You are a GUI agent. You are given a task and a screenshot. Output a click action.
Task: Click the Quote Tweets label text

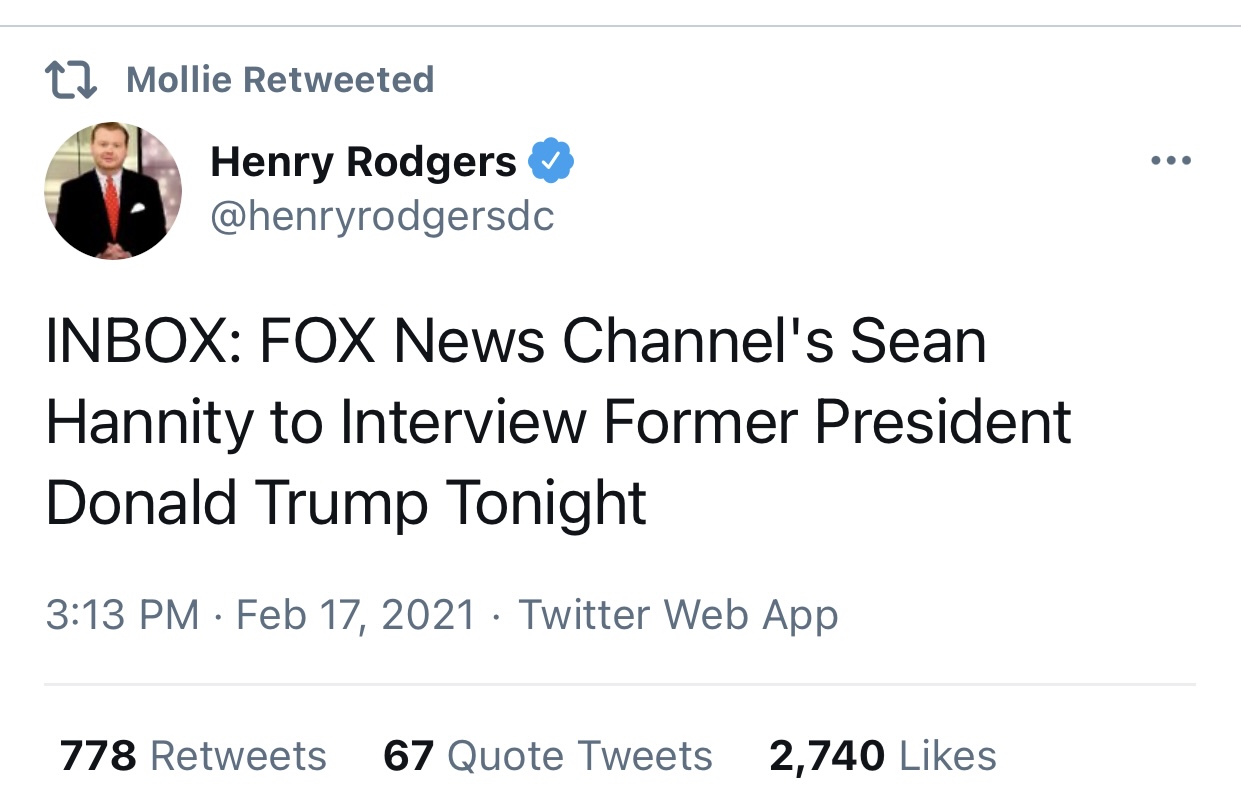[x=580, y=756]
